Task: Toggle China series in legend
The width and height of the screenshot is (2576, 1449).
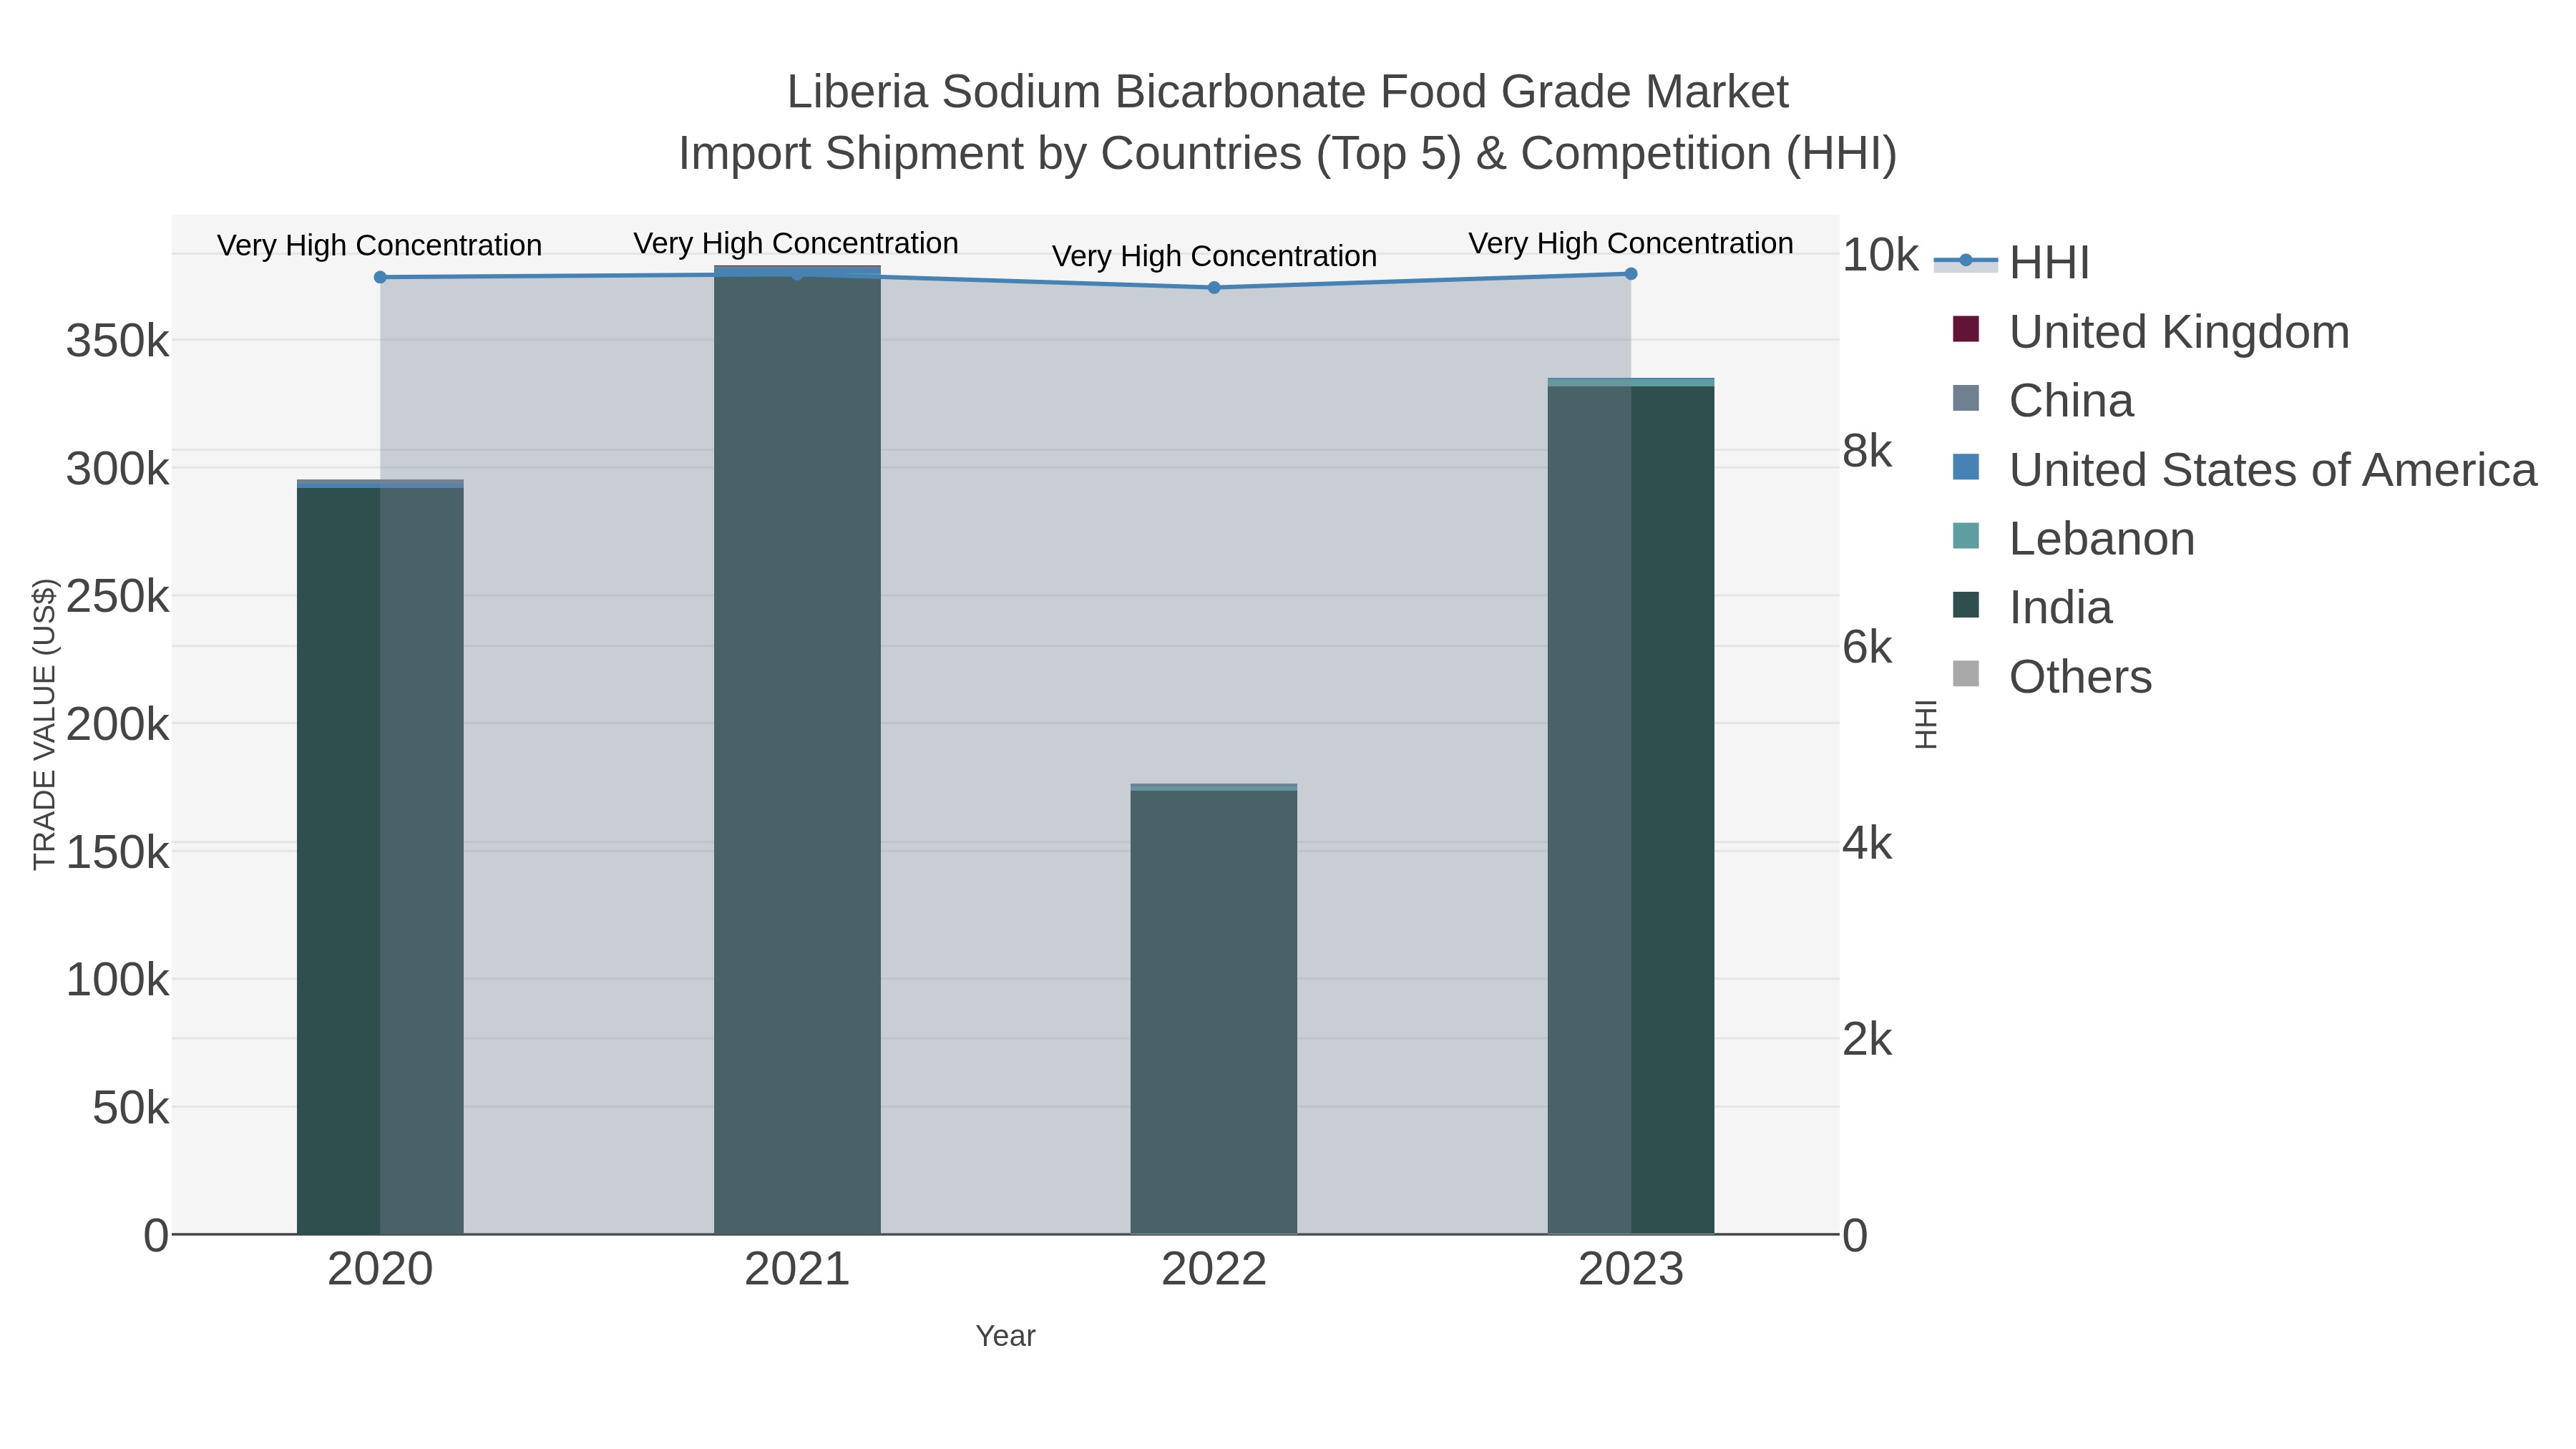Action: coord(2043,400)
